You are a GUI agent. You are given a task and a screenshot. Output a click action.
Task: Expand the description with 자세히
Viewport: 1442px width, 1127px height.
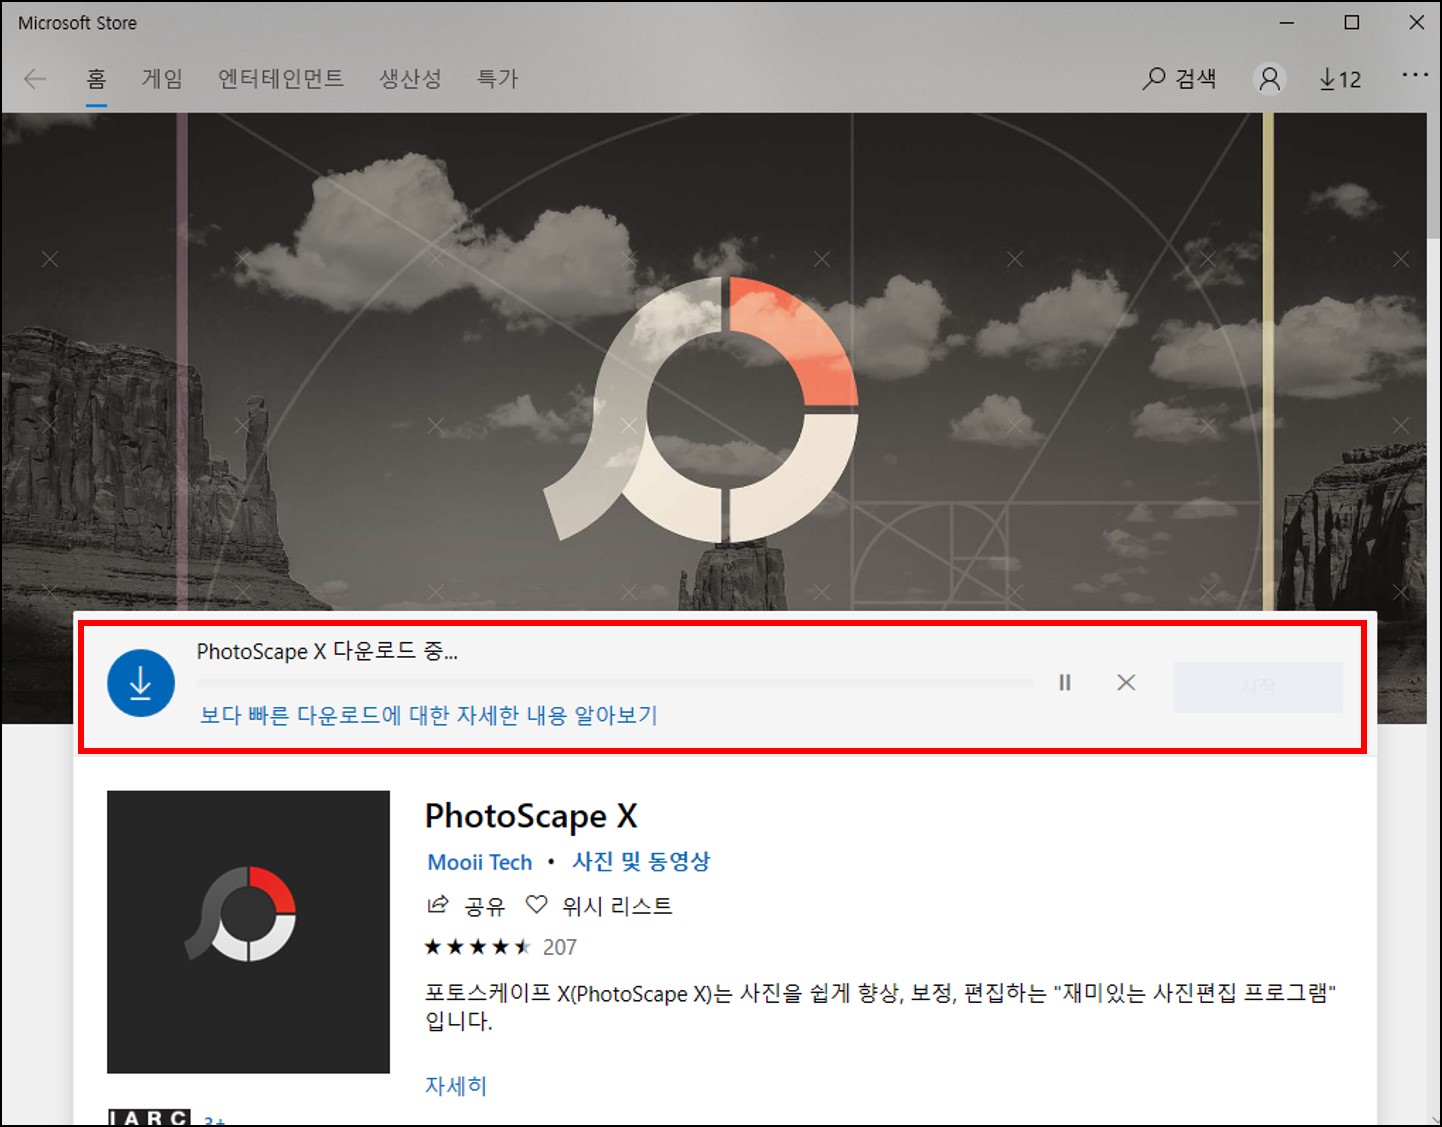456,1086
